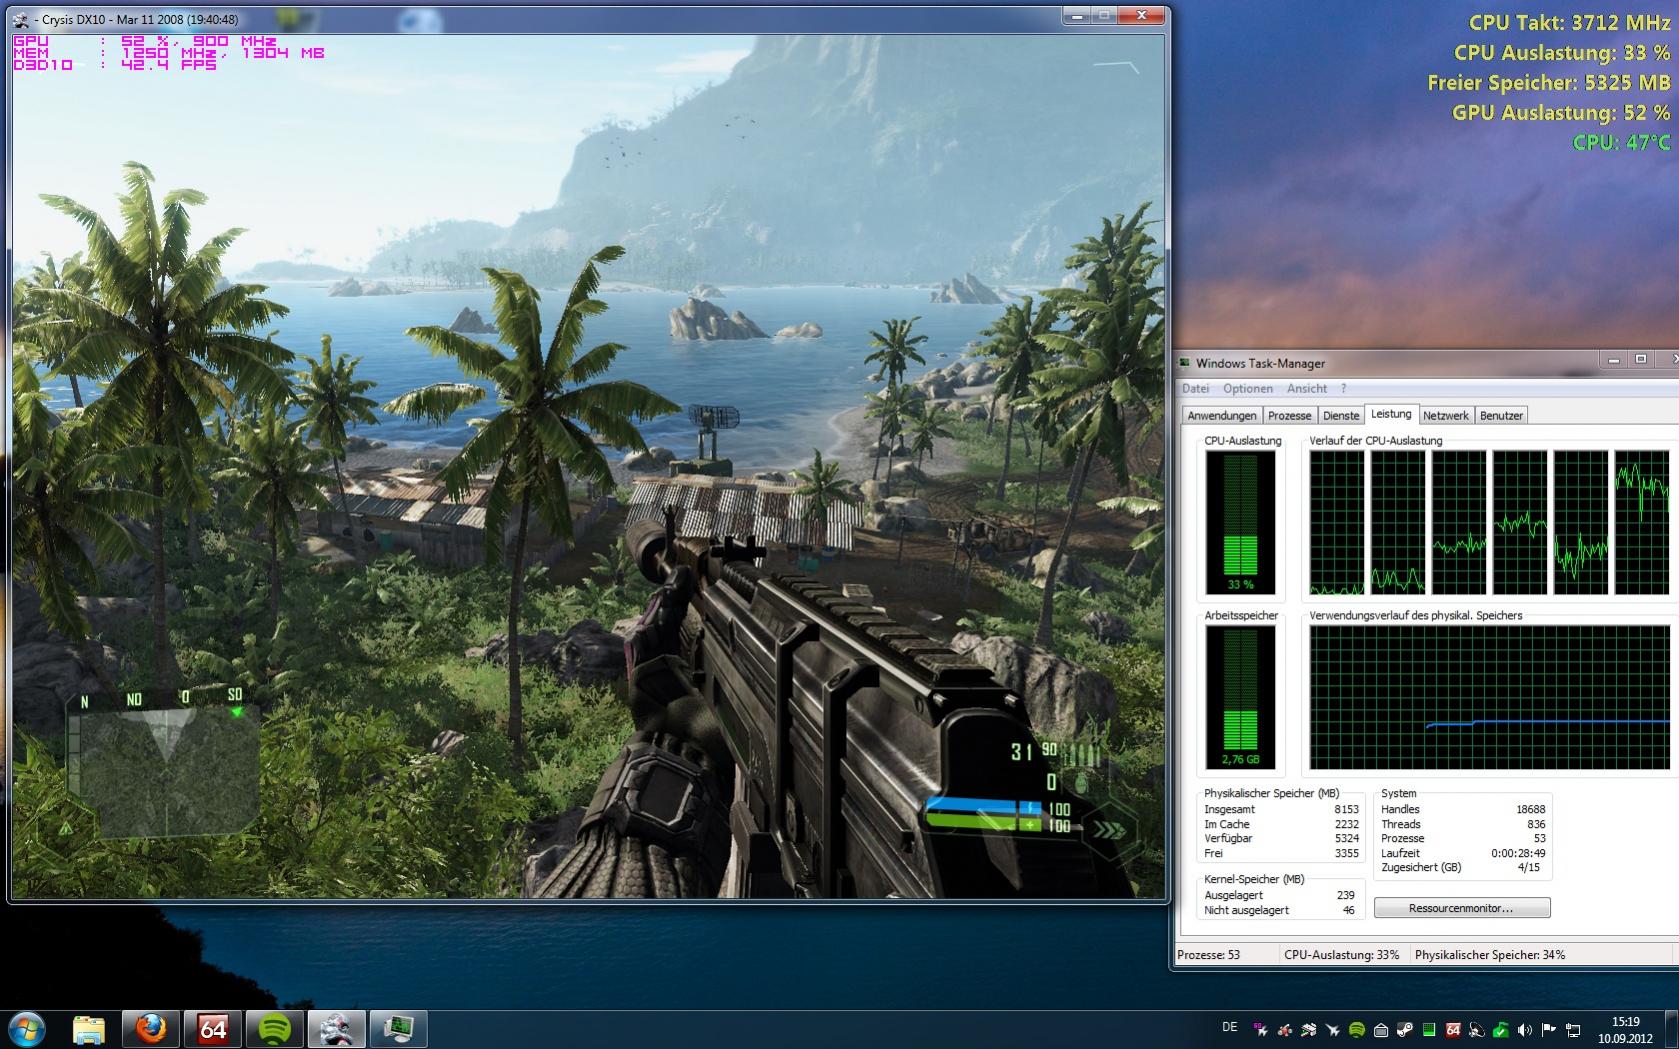Click the Freier Speicher: 5325 MB readout
This screenshot has height=1049, width=1679.
[1548, 82]
